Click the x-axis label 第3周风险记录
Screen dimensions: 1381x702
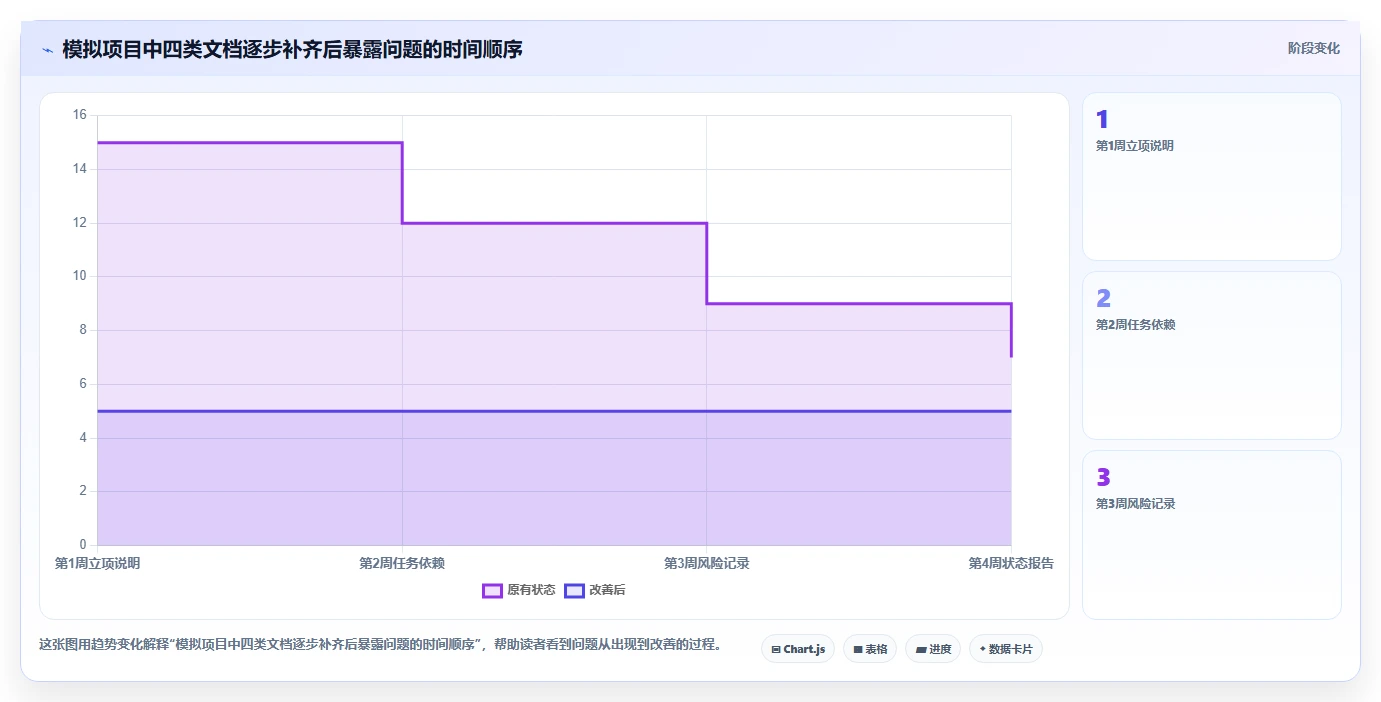click(707, 563)
